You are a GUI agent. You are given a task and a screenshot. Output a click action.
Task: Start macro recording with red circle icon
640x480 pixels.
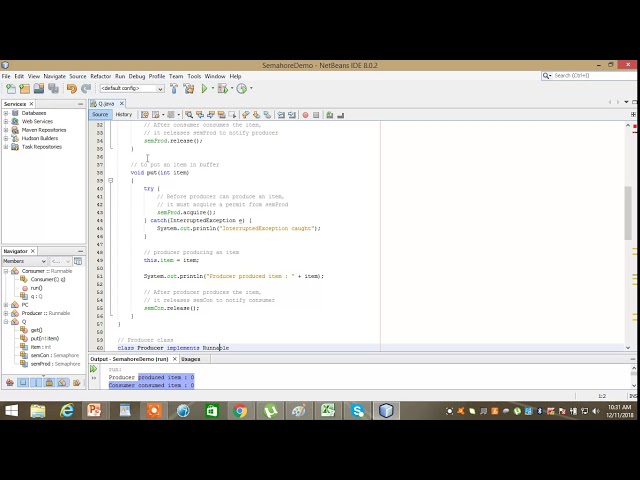pyautogui.click(x=305, y=115)
